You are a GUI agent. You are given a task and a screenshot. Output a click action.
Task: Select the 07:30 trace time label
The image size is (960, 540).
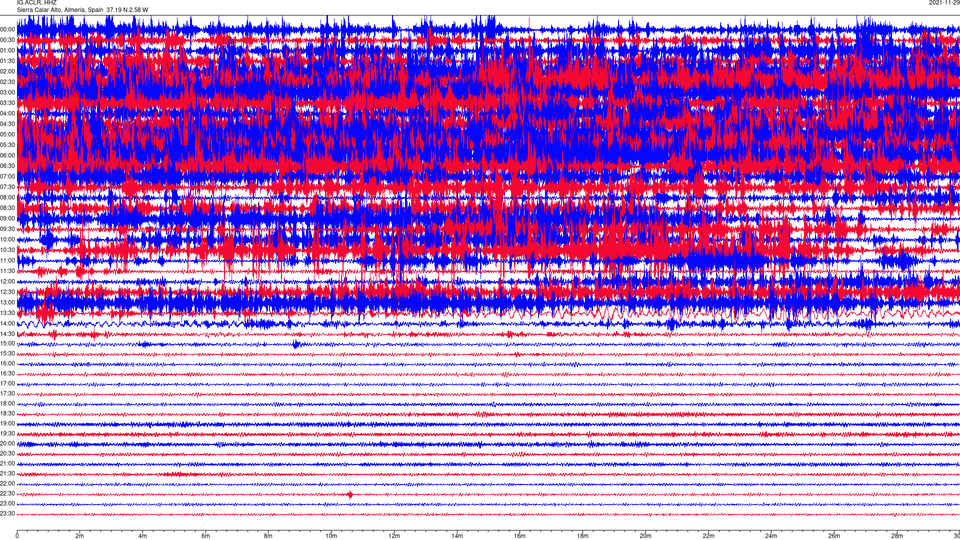point(7,187)
